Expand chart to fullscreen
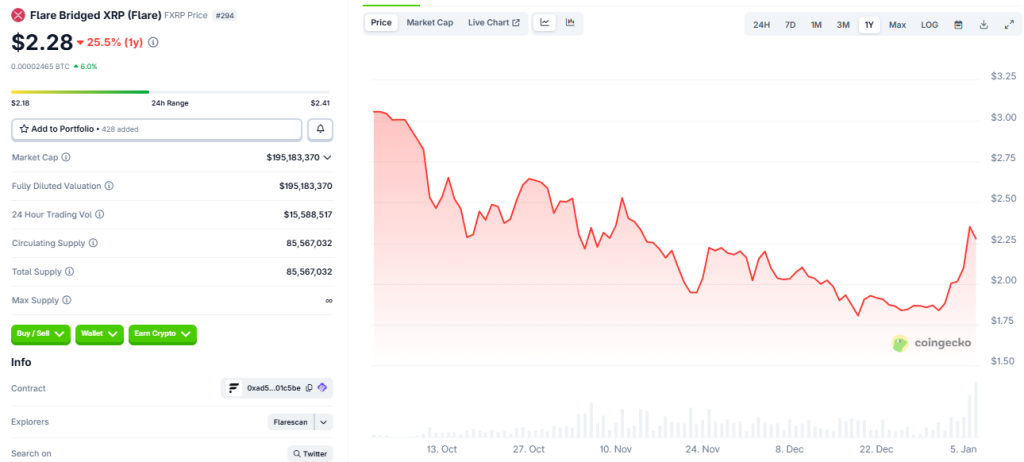Screen dimensions: 1024x462 [1008, 24]
